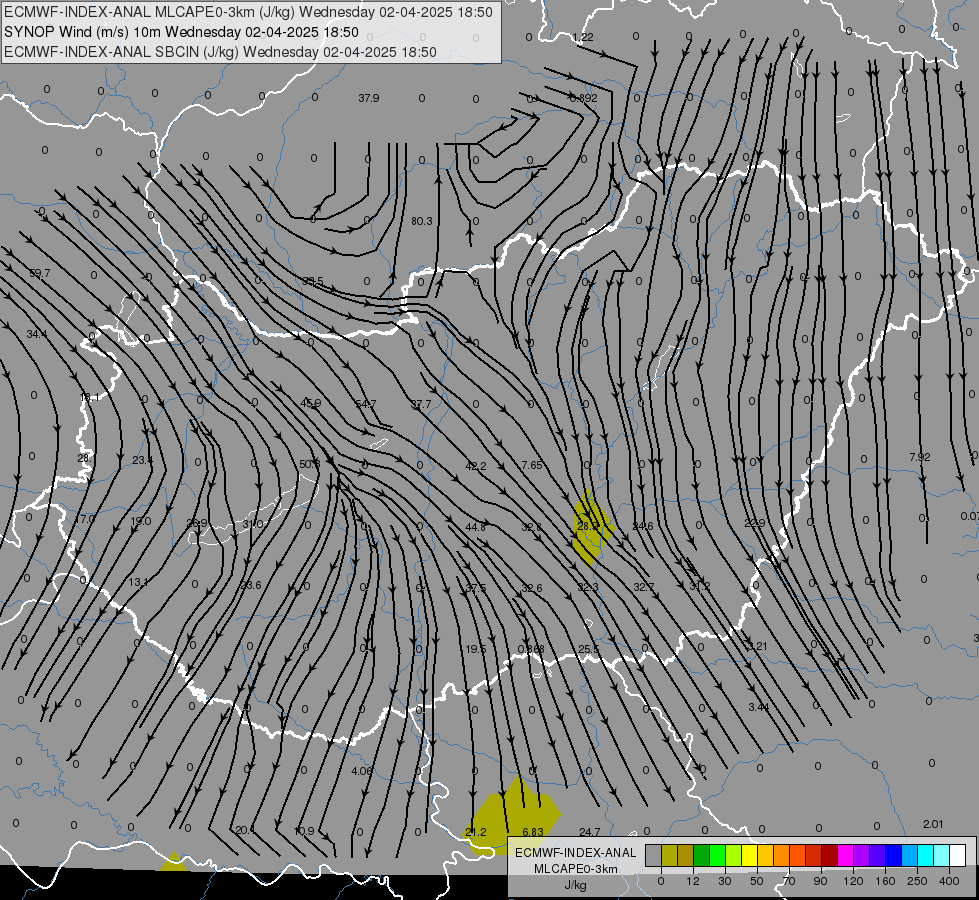Click the legend scale value 120
This screenshot has width=979, height=900.
click(853, 881)
